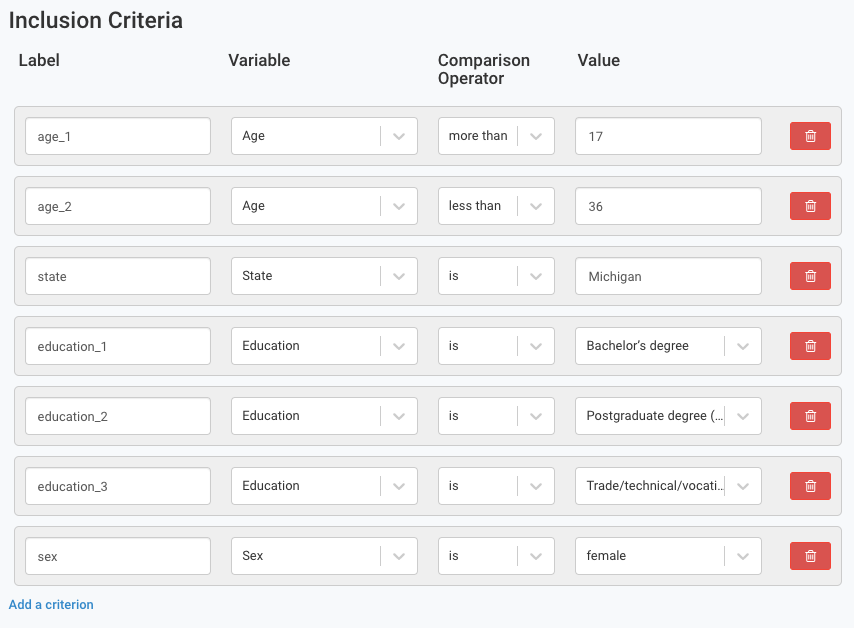This screenshot has width=854, height=628.
Task: Delete the education_3 criterion
Action: 810,486
